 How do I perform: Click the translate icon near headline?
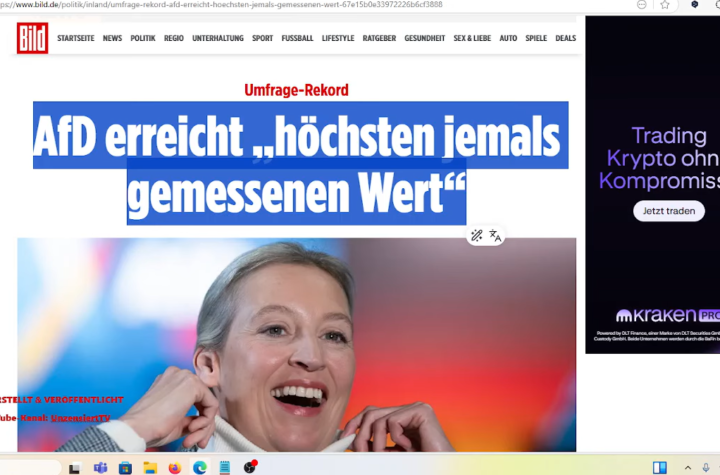pyautogui.click(x=495, y=236)
